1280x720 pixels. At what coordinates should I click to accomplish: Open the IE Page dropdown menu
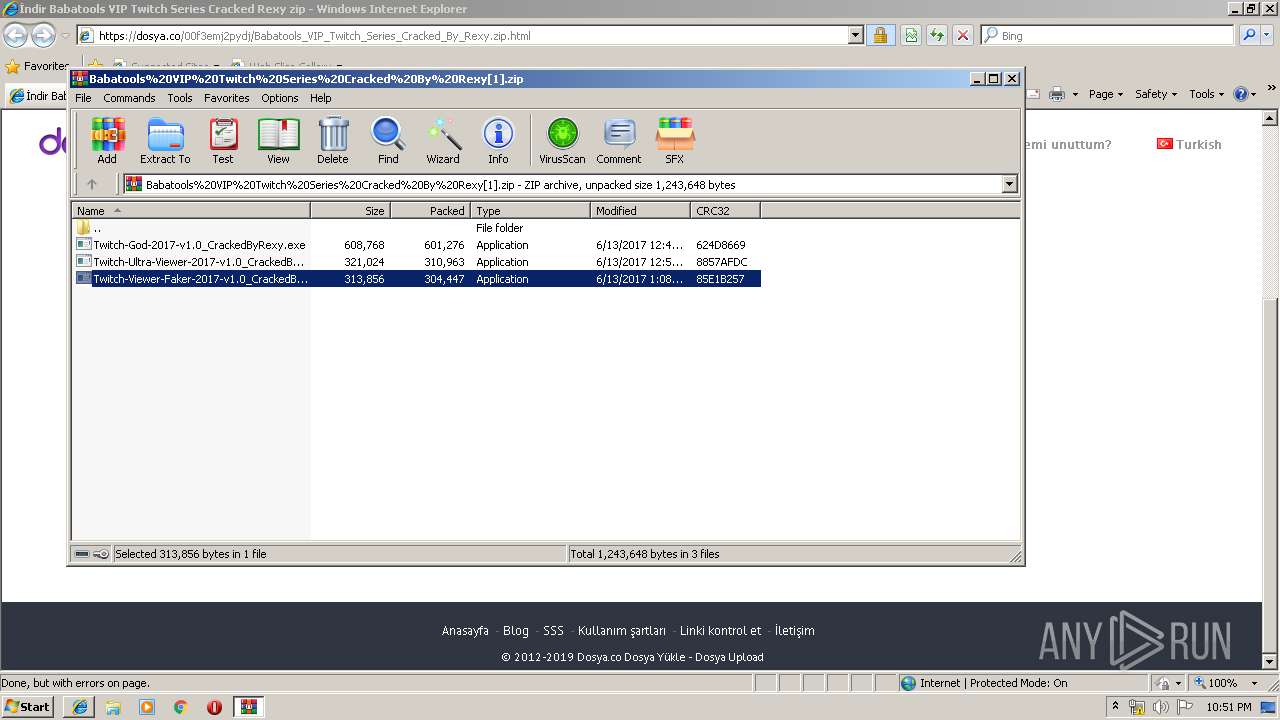[x=1106, y=94]
